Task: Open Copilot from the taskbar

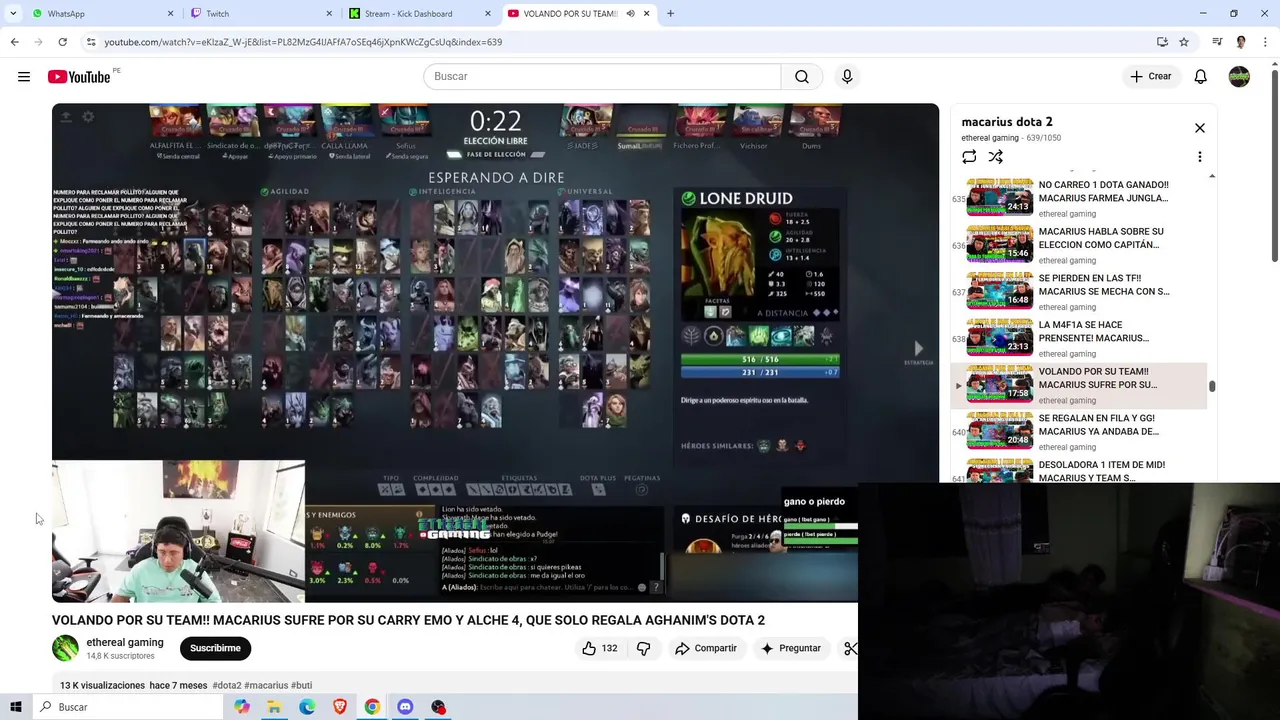Action: click(x=242, y=707)
